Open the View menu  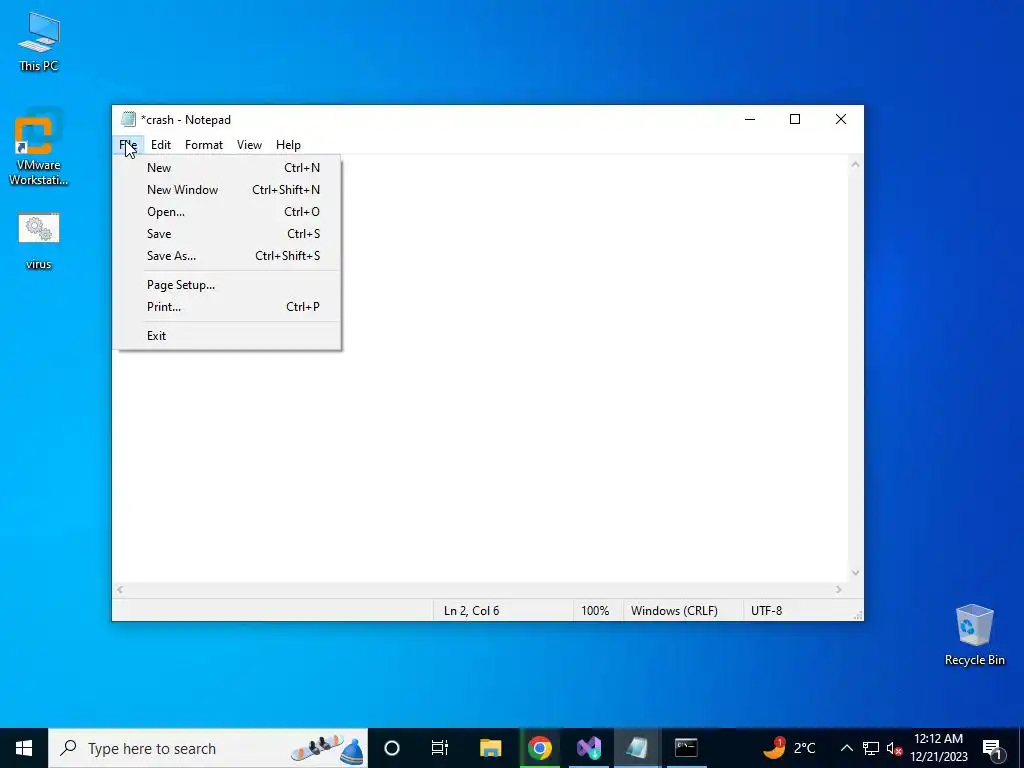pyautogui.click(x=249, y=145)
